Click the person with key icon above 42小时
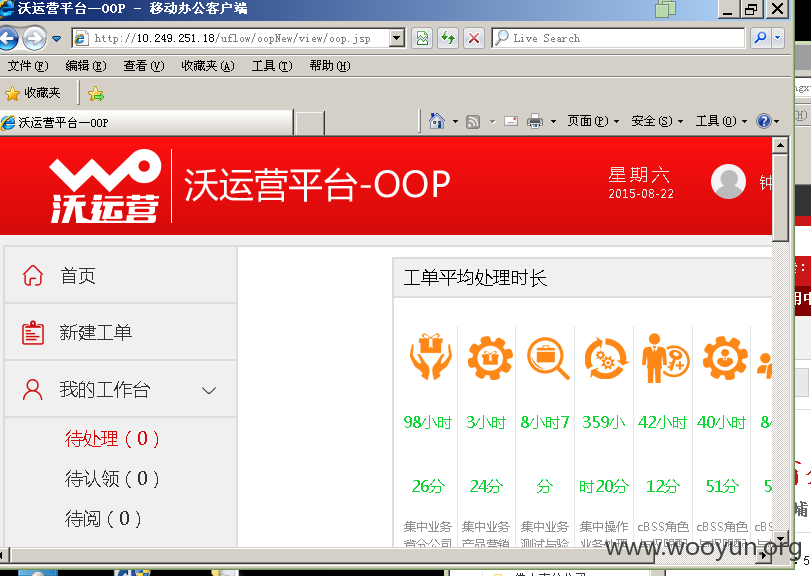This screenshot has height=576, width=811. click(665, 358)
